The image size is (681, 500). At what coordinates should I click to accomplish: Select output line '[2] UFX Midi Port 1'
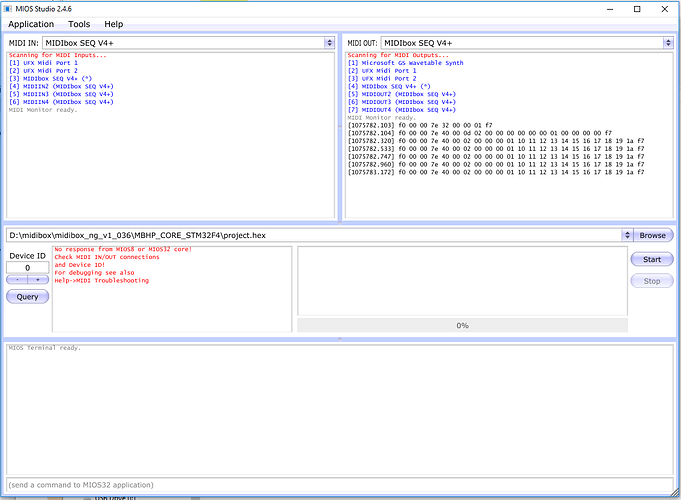click(382, 71)
